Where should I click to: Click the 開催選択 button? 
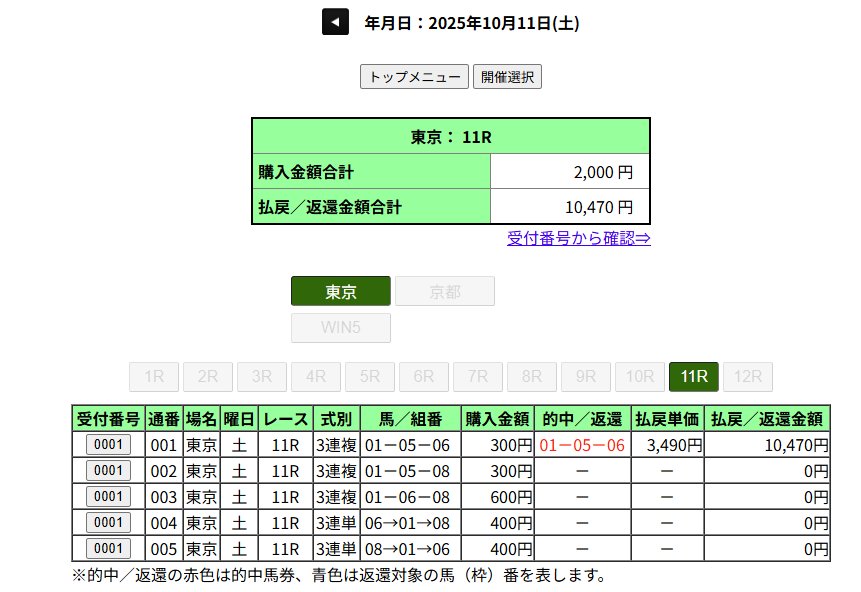tap(507, 77)
